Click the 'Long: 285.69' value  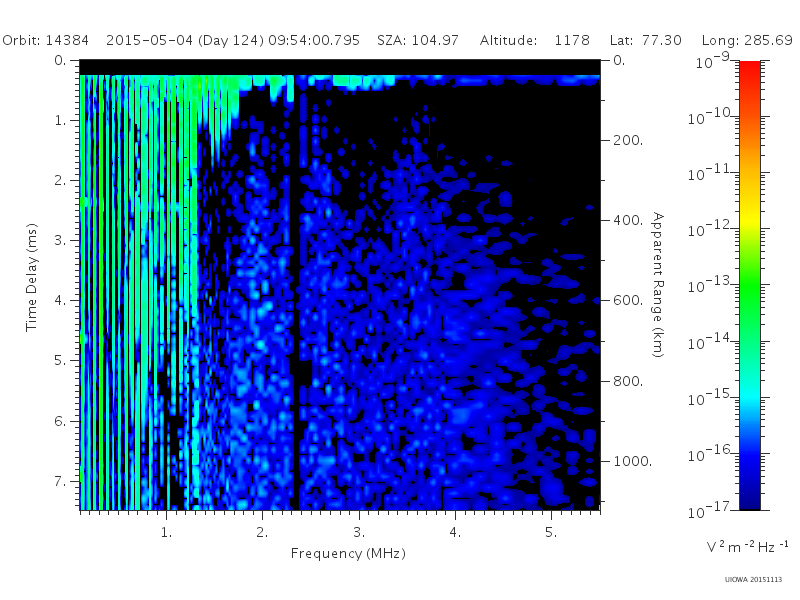pos(747,41)
